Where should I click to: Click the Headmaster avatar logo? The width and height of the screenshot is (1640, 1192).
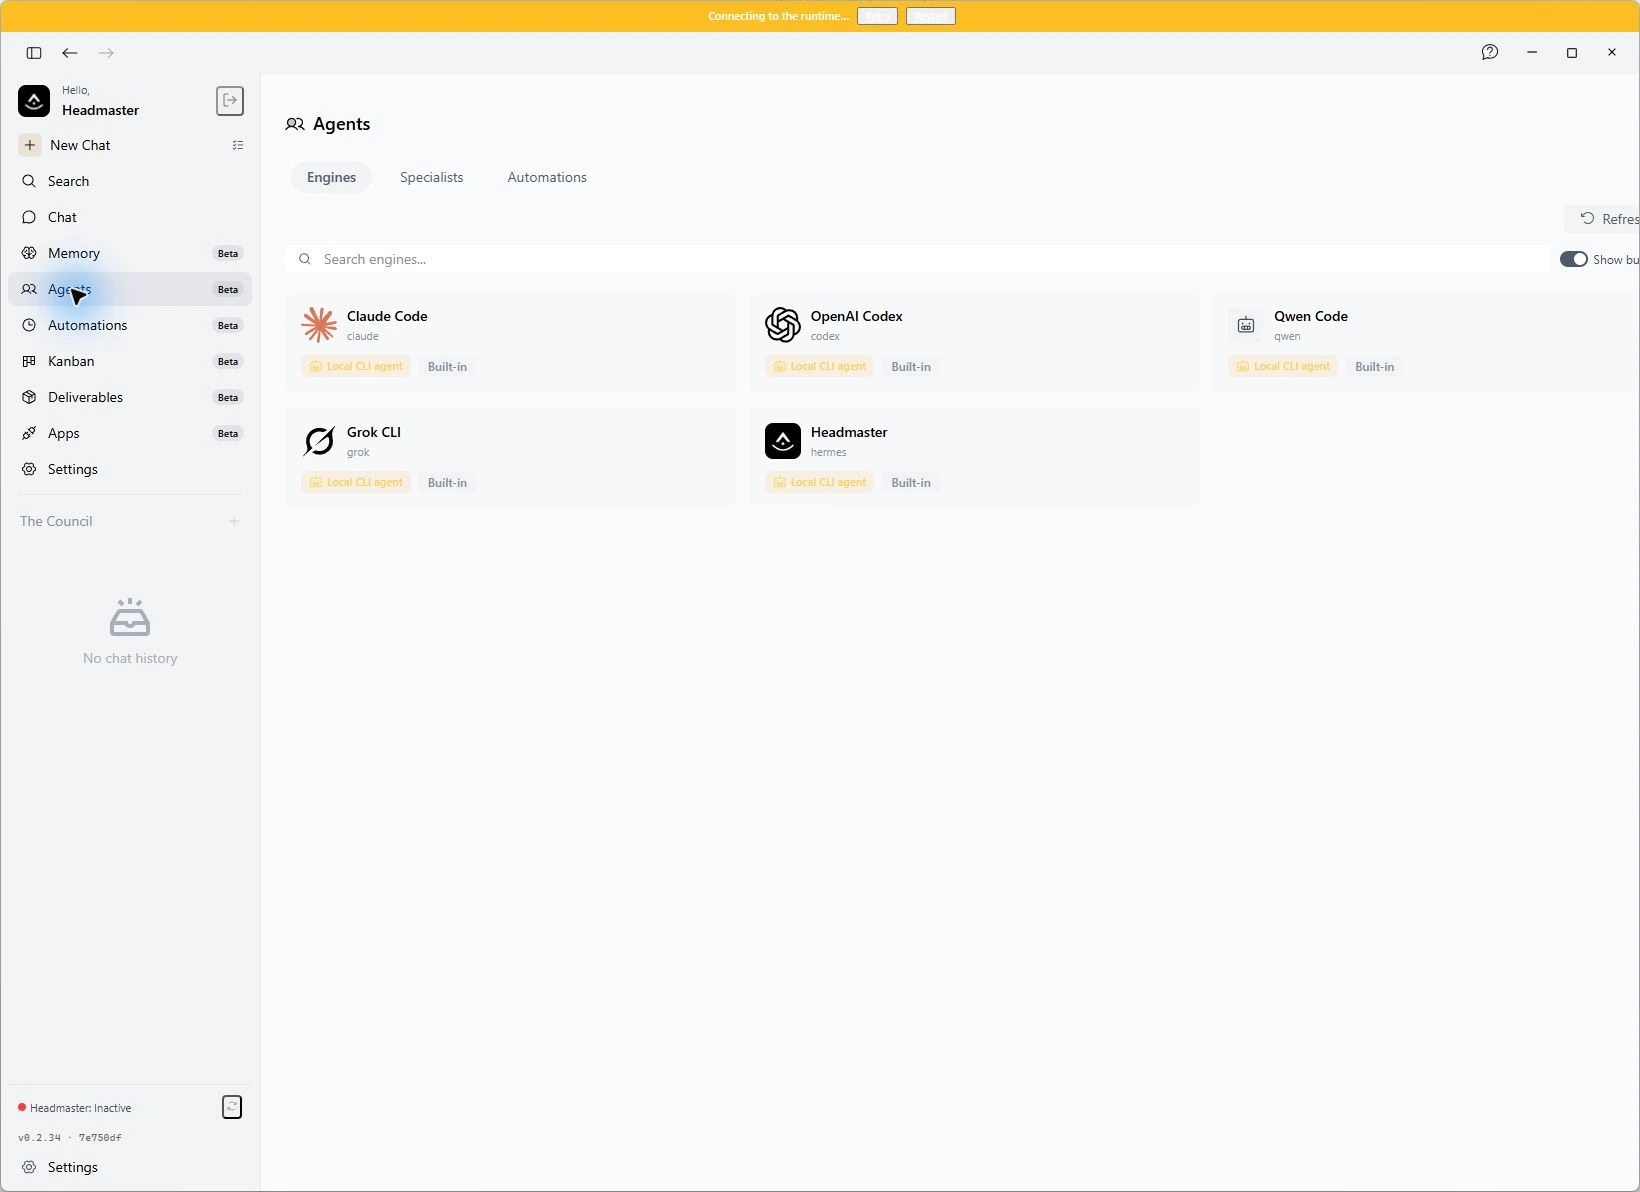(x=34, y=101)
